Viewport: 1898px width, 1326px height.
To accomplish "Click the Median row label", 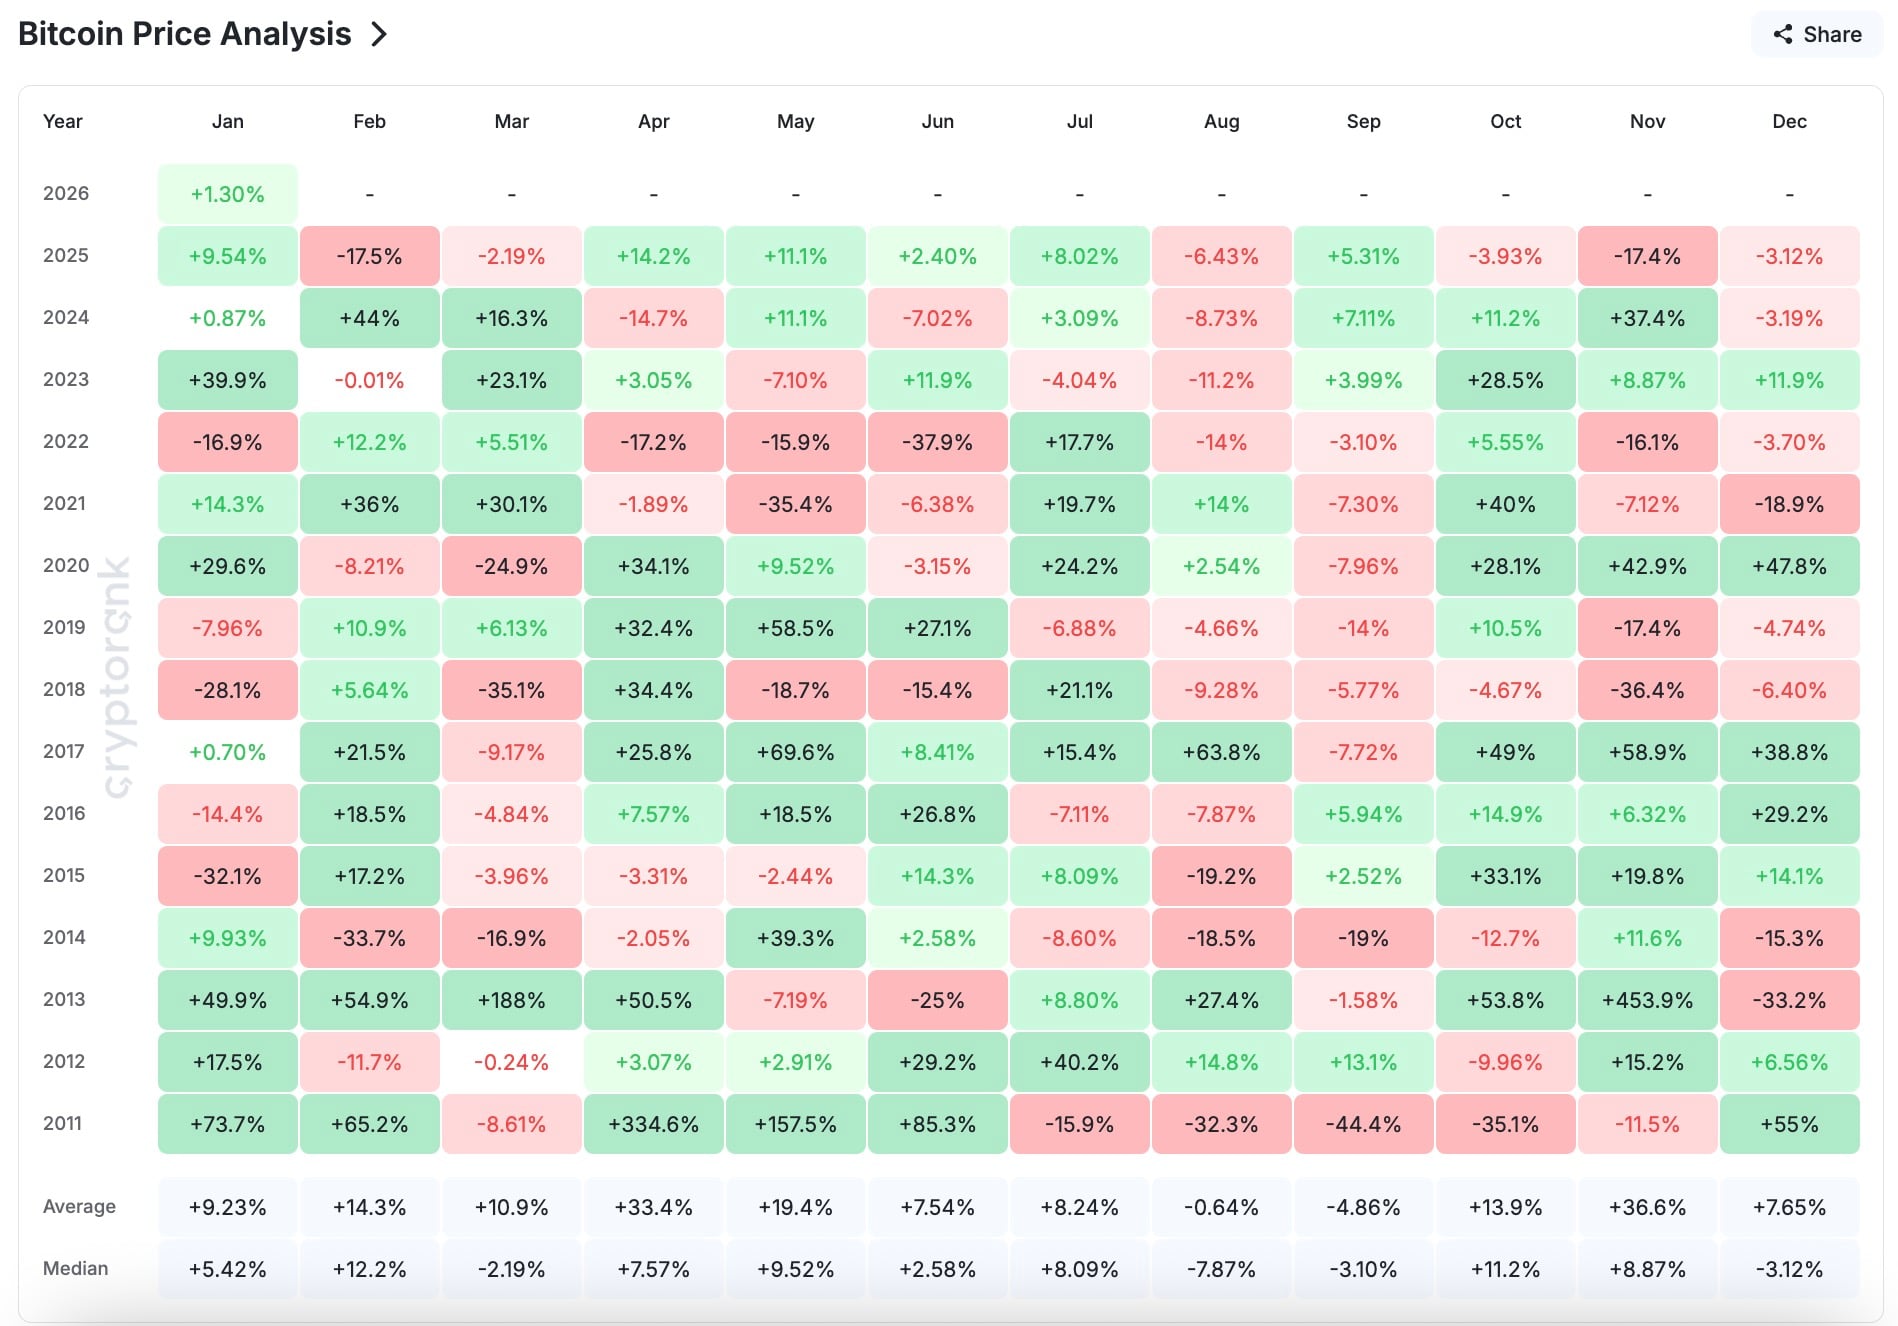I will (x=76, y=1269).
